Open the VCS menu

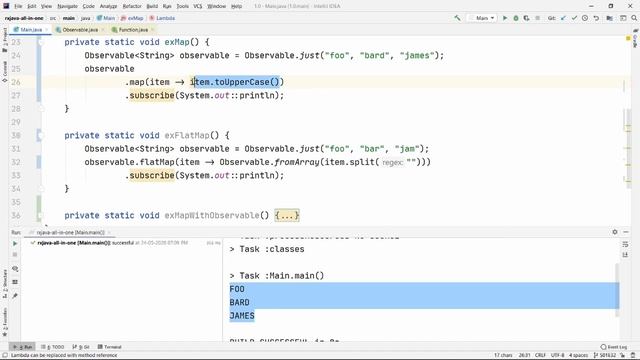[198, 6]
